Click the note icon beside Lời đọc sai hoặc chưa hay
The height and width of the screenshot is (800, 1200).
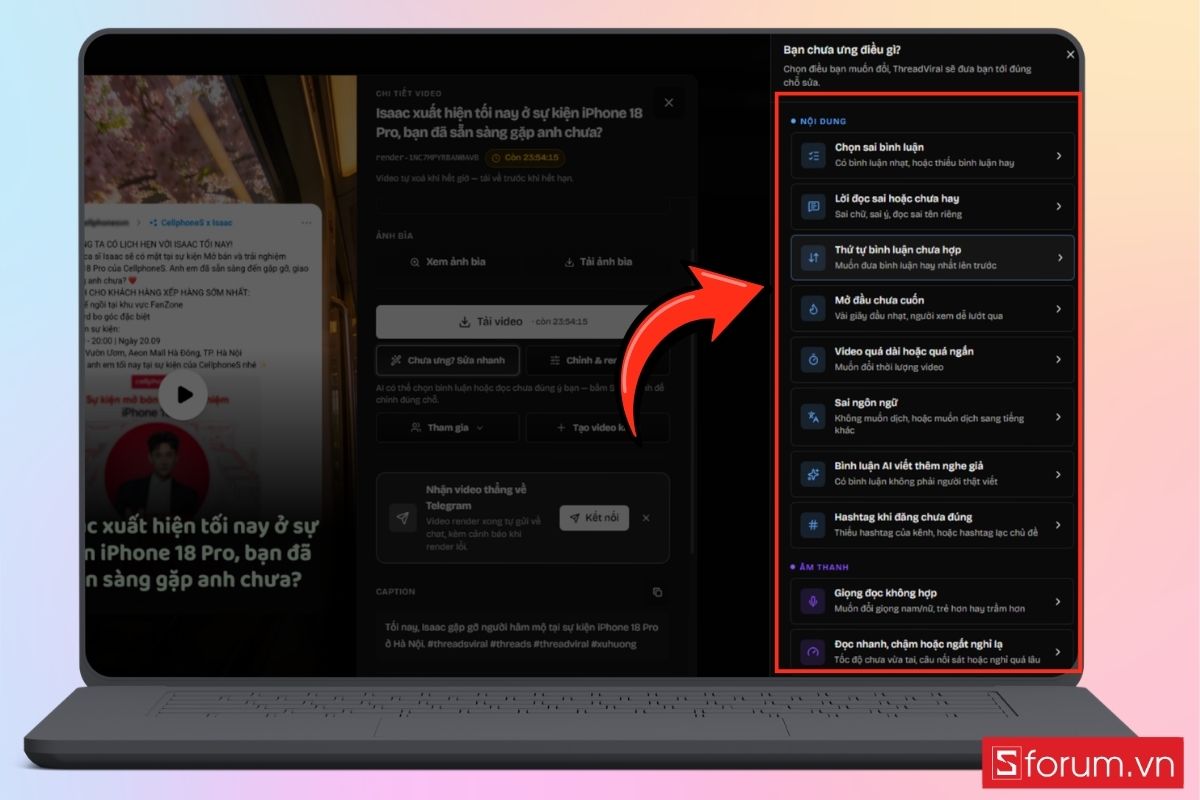pyautogui.click(x=813, y=206)
